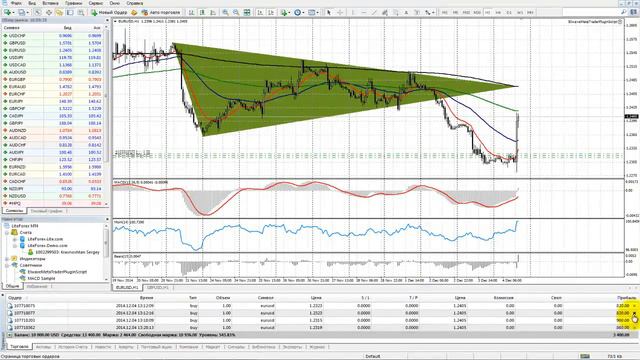The height and width of the screenshot is (360, 640).
Task: Expand the Indicators node in Navigator
Action: click(7, 258)
